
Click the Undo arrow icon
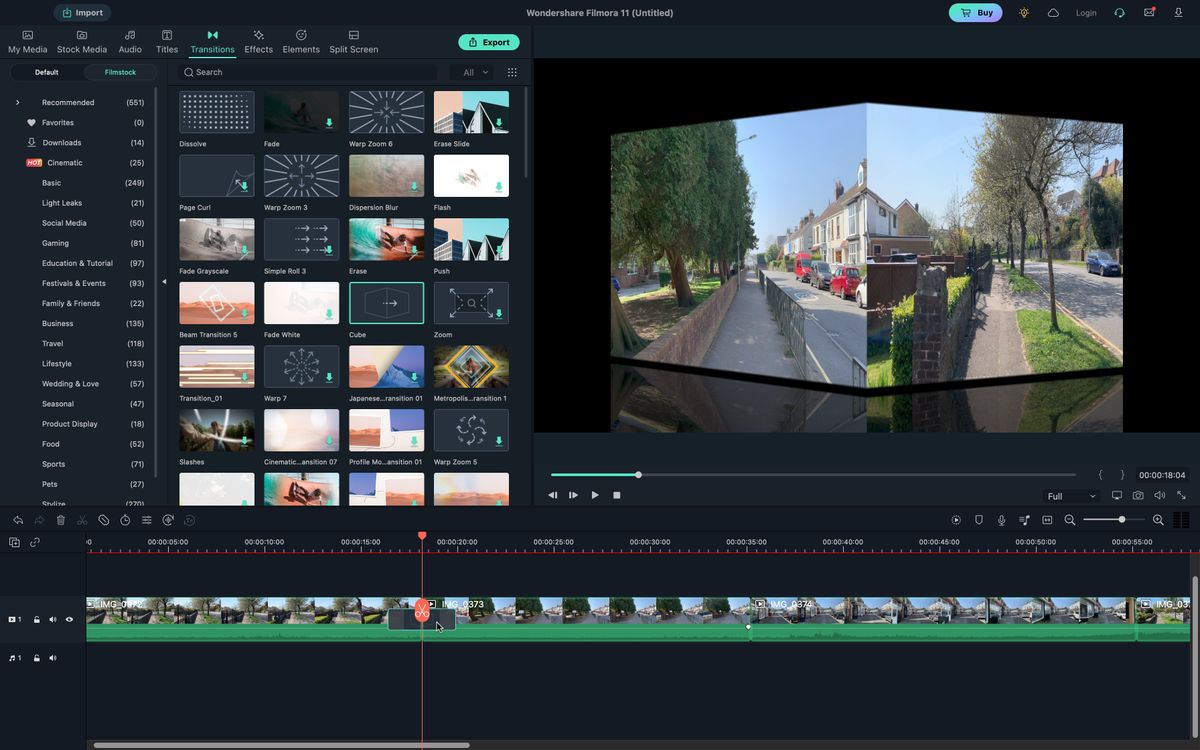point(17,520)
